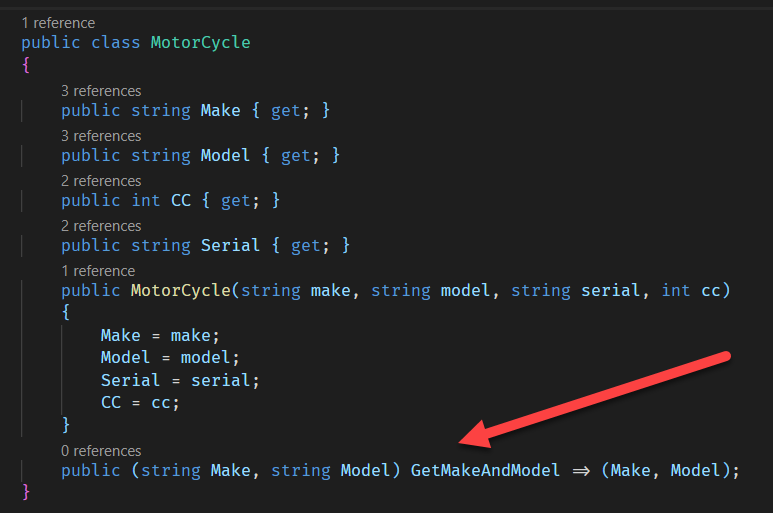Screen dimensions: 773x513
Task: Click the pink closing brace of the class
Action: click(x=26, y=492)
